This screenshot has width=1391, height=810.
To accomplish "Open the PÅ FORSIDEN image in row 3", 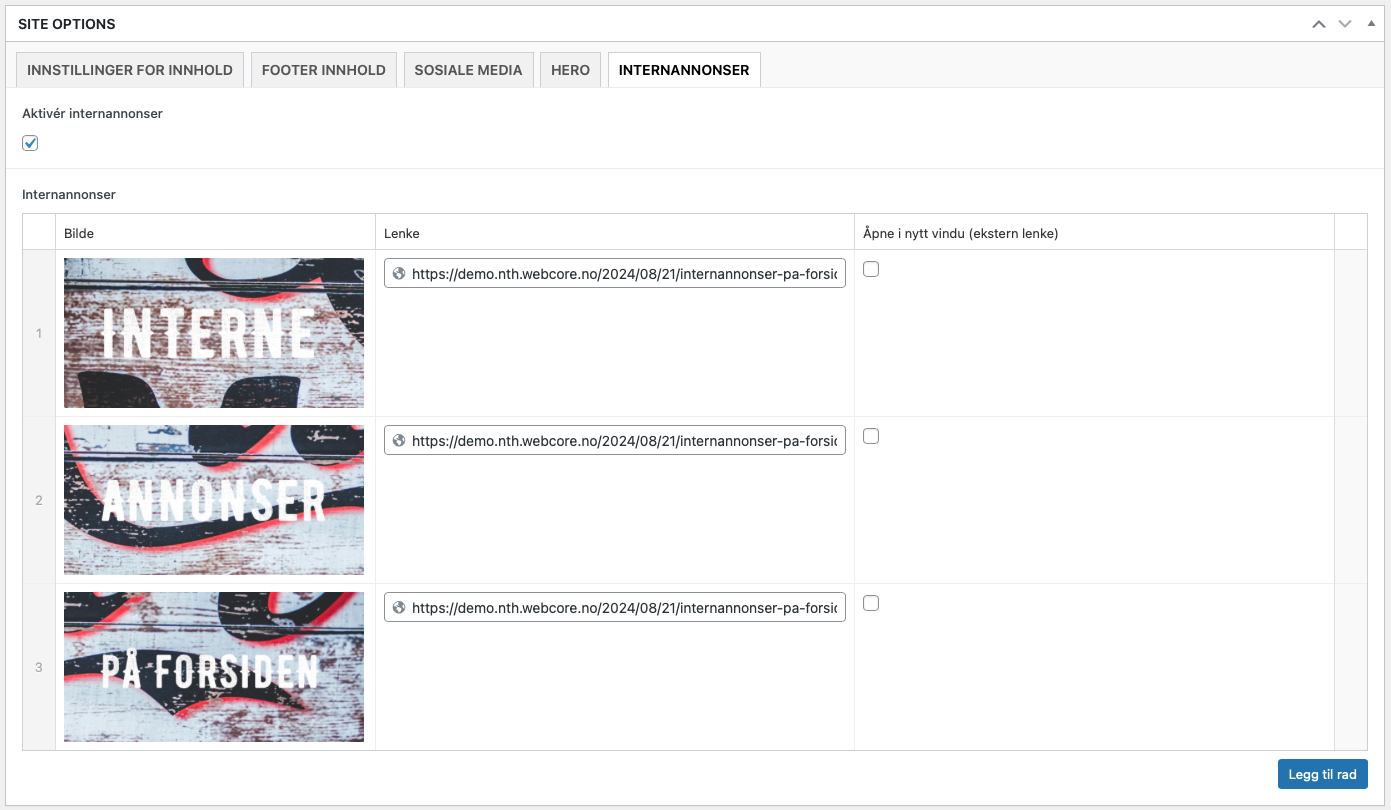I will tap(214, 667).
